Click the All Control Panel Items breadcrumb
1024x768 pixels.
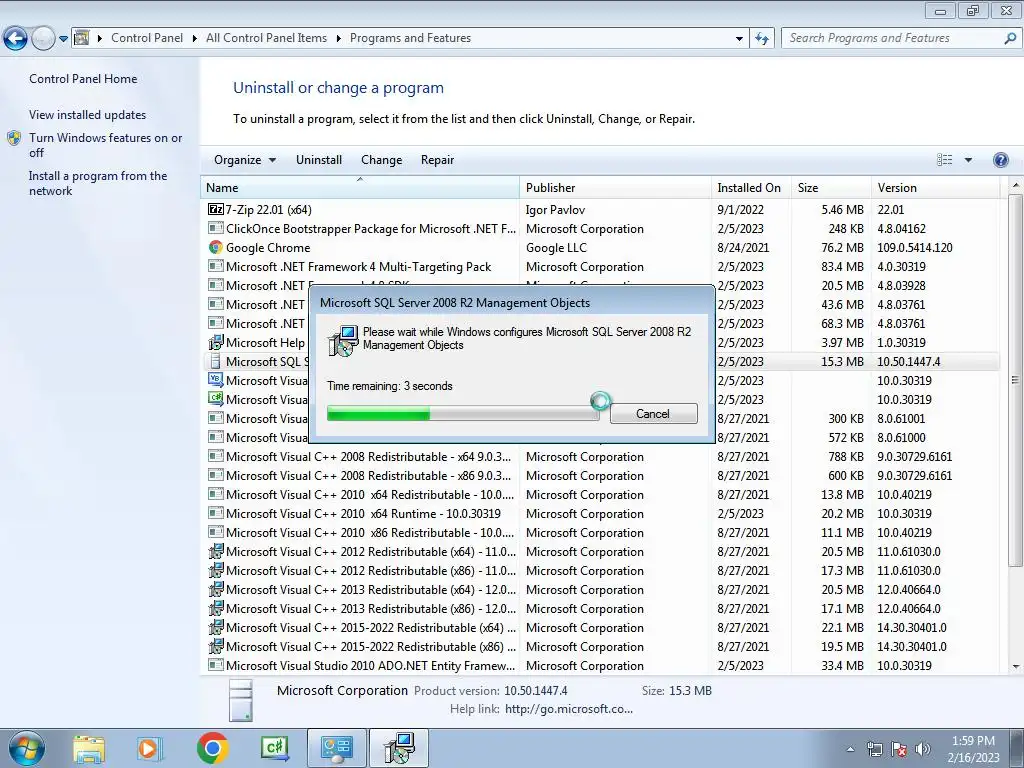tap(266, 39)
